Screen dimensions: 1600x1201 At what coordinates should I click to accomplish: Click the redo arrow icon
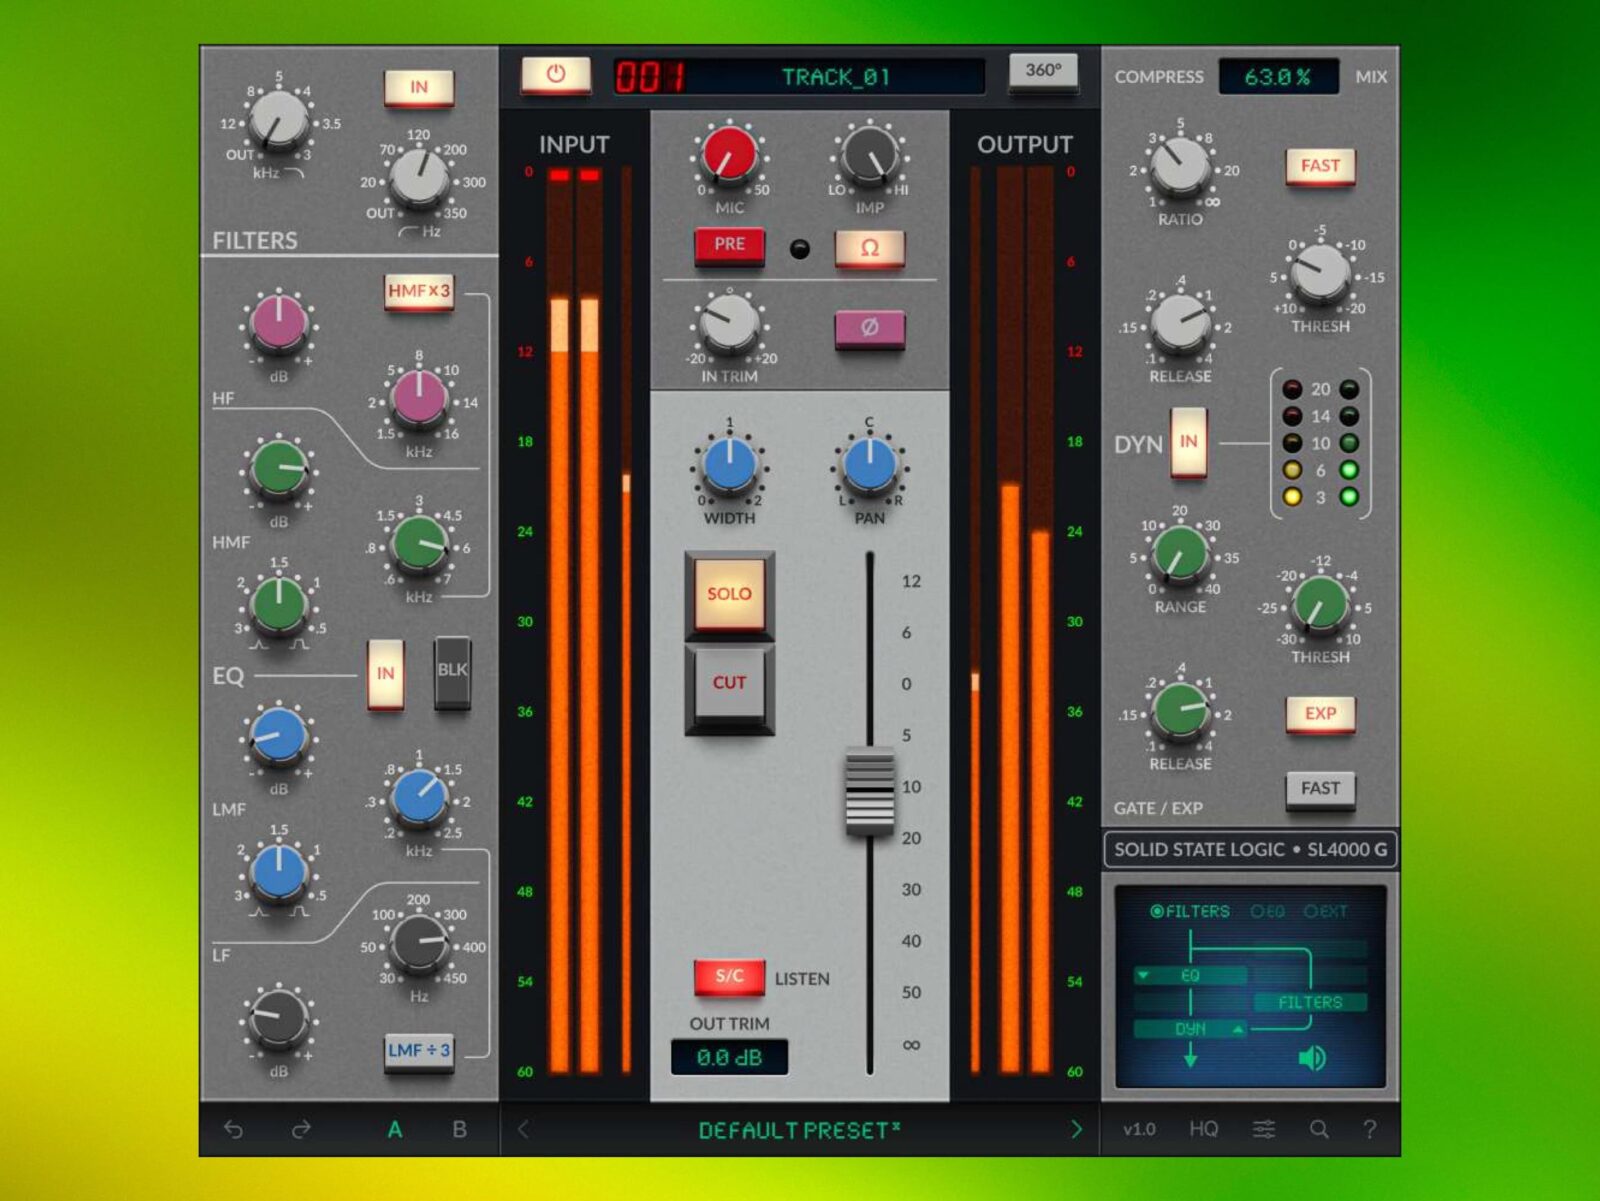point(300,1129)
